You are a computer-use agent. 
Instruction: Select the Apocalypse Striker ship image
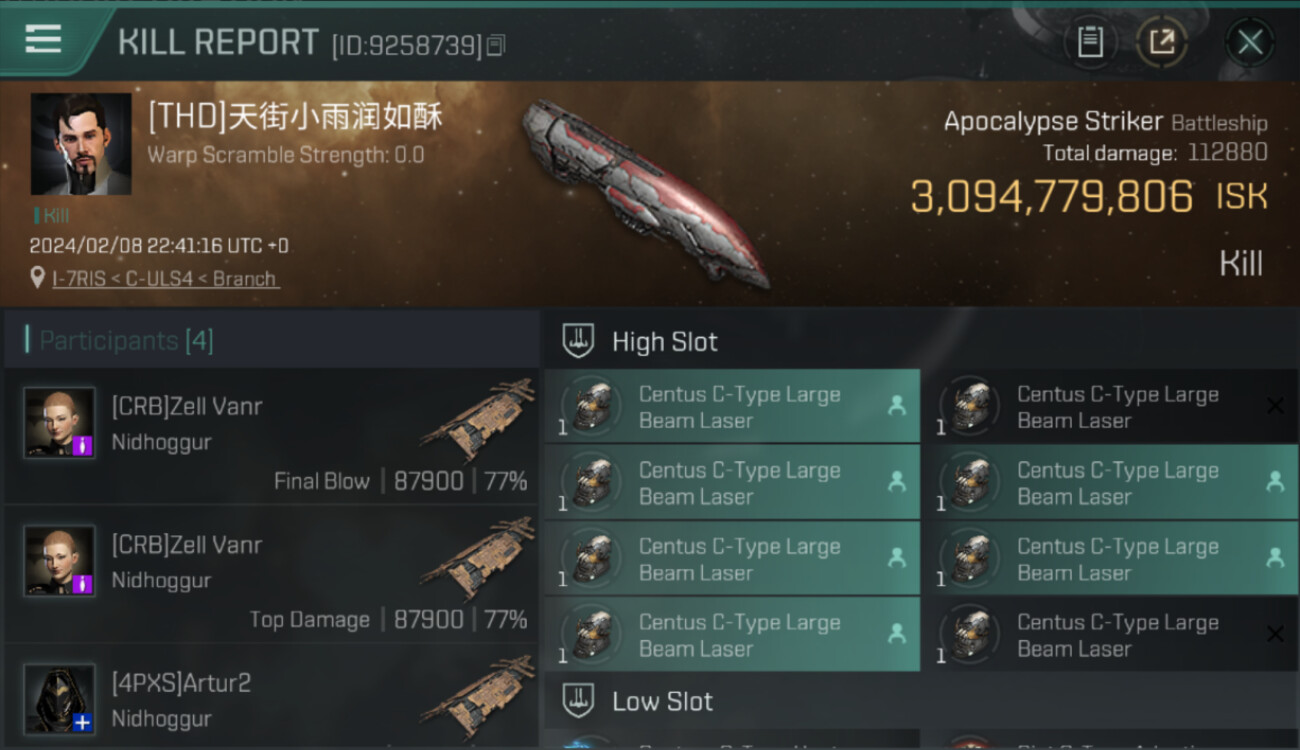(644, 192)
